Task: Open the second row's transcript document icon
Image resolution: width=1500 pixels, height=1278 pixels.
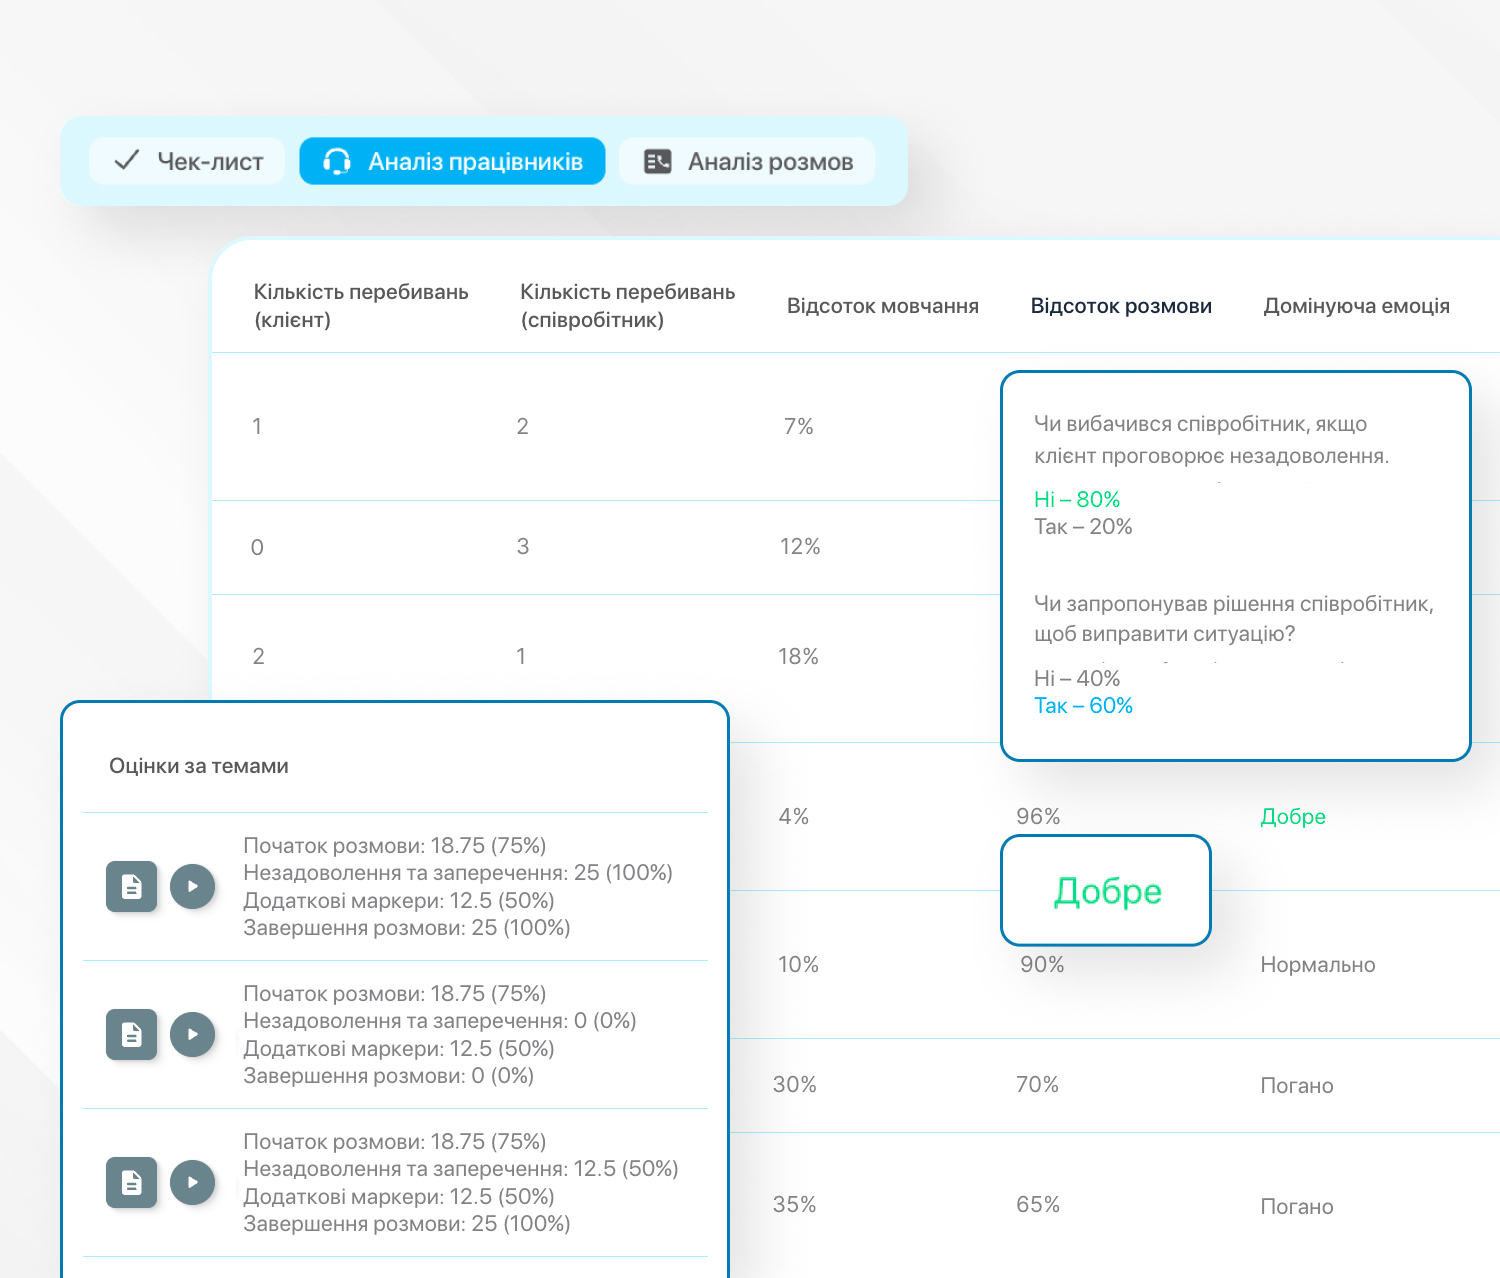Action: 131,1034
